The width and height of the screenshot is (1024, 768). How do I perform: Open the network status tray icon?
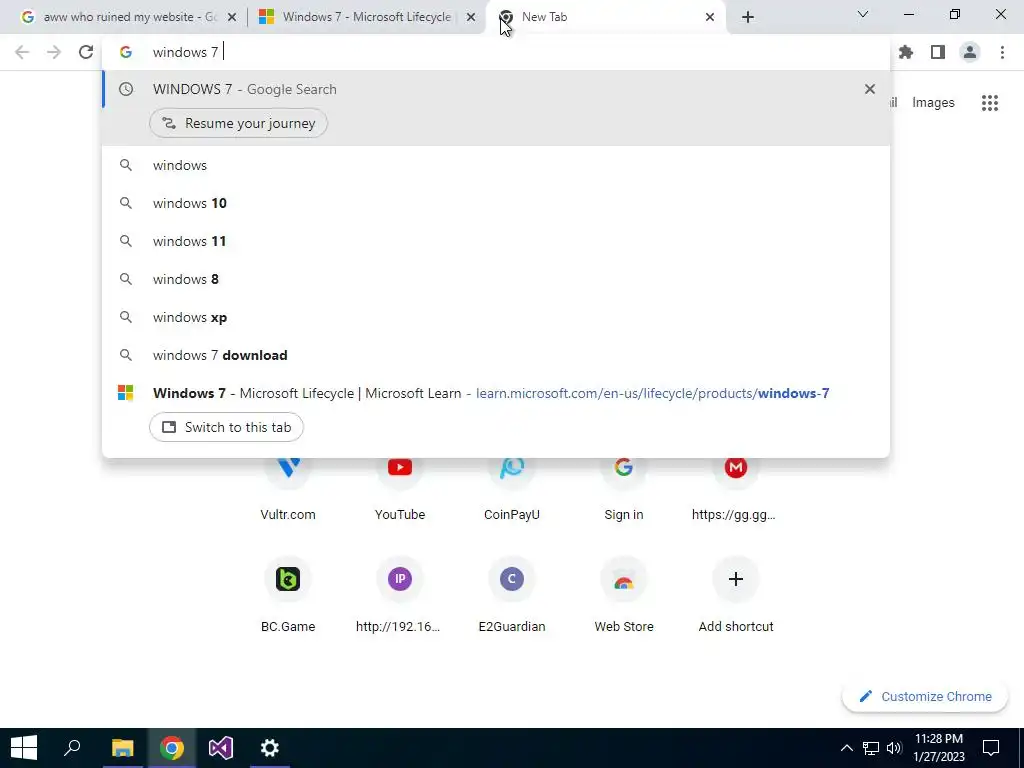click(x=871, y=748)
